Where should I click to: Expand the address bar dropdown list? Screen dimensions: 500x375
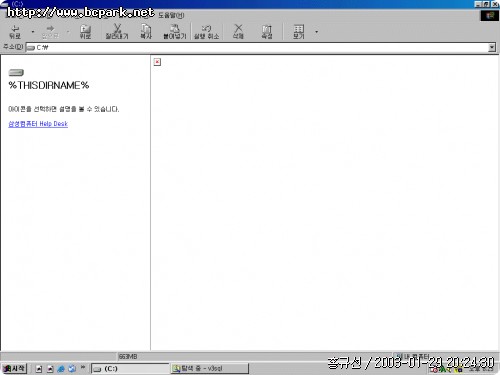pos(492,48)
